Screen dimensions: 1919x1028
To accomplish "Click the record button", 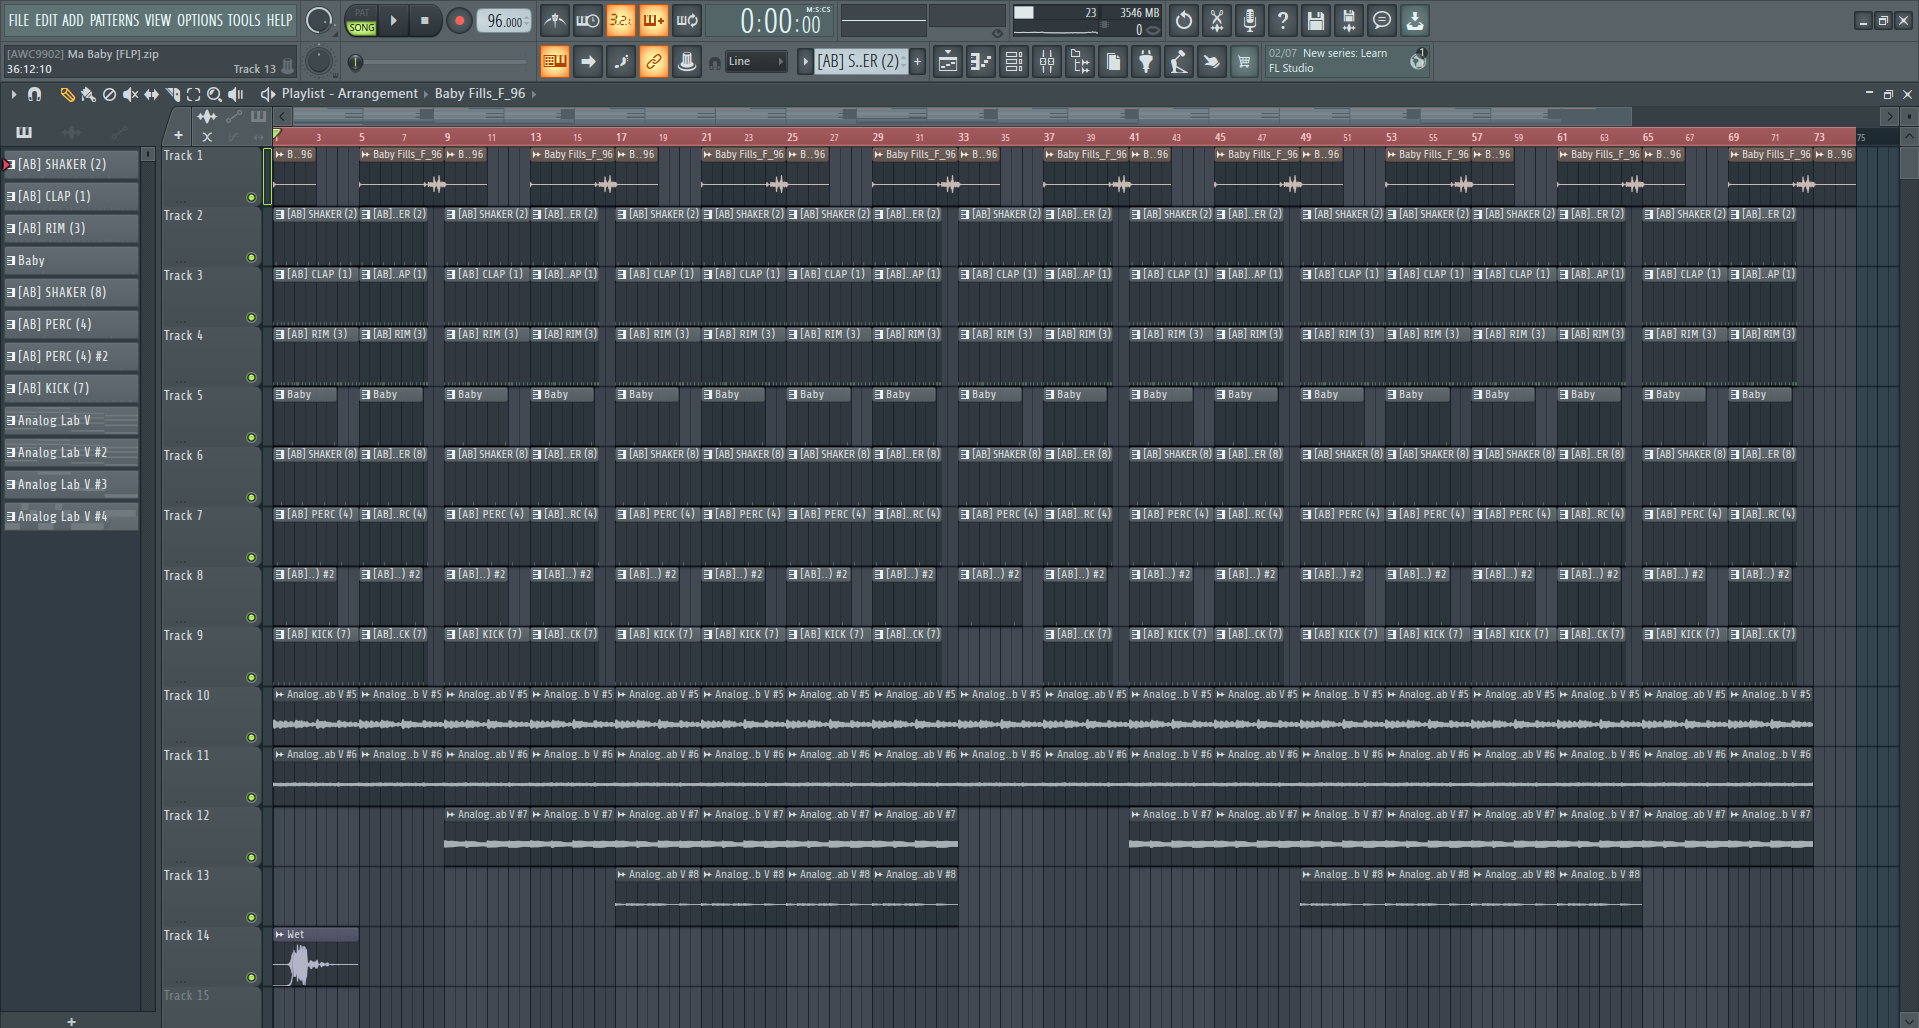I will [459, 20].
